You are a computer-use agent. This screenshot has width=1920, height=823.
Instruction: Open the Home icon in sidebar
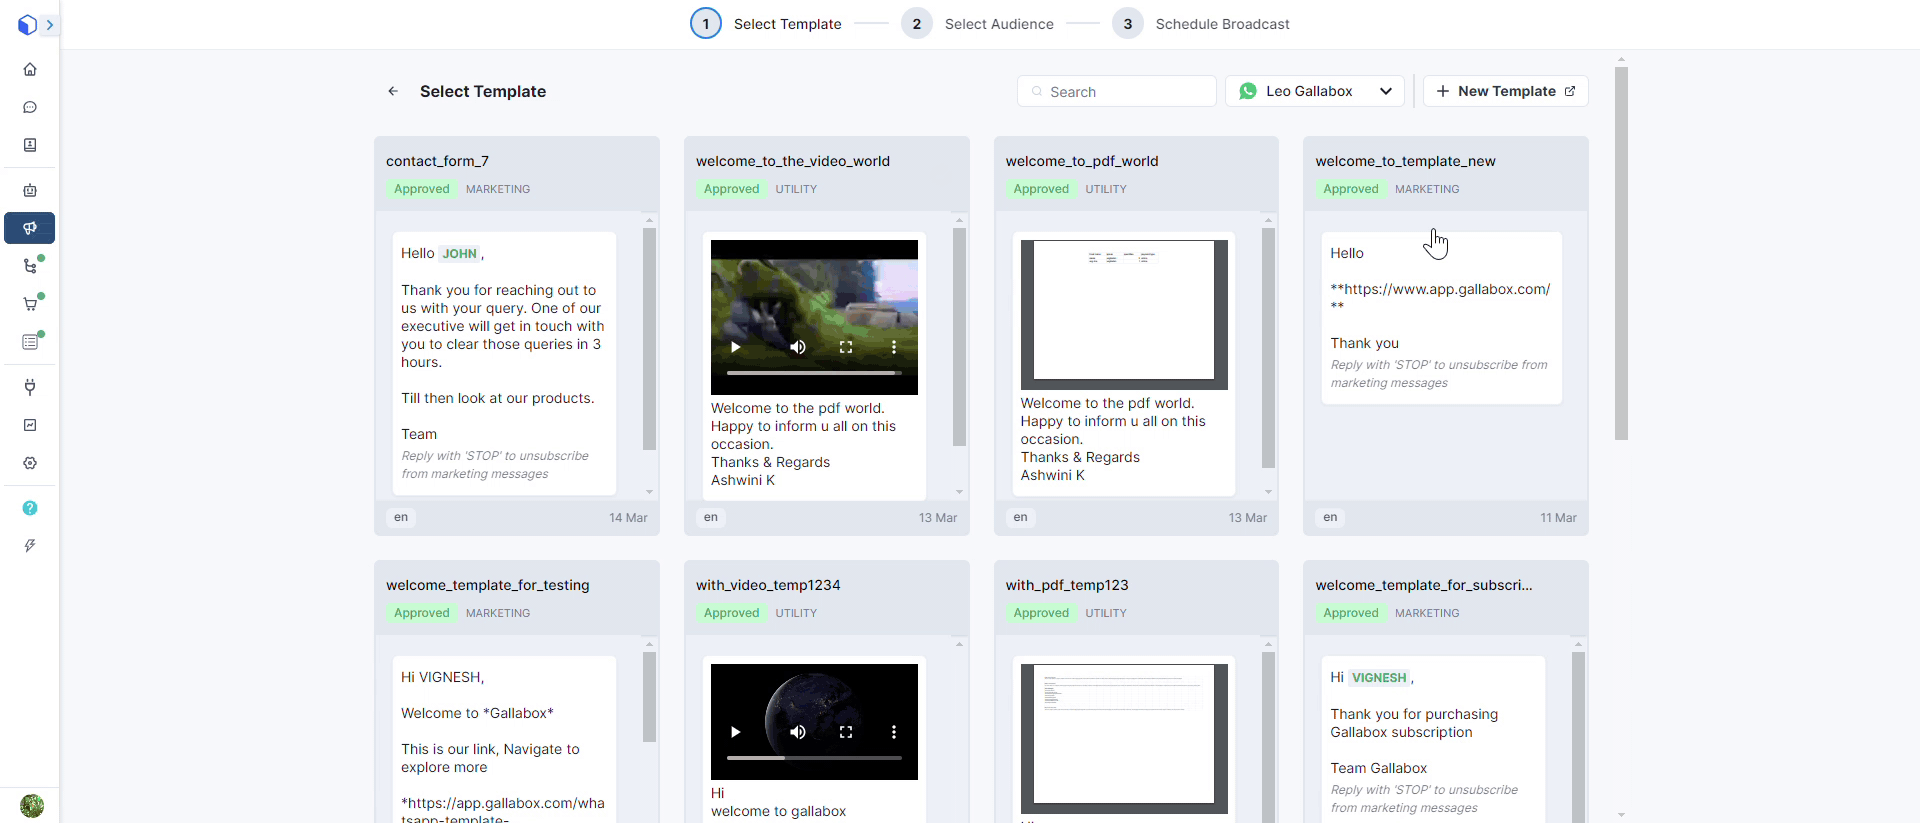pos(30,69)
